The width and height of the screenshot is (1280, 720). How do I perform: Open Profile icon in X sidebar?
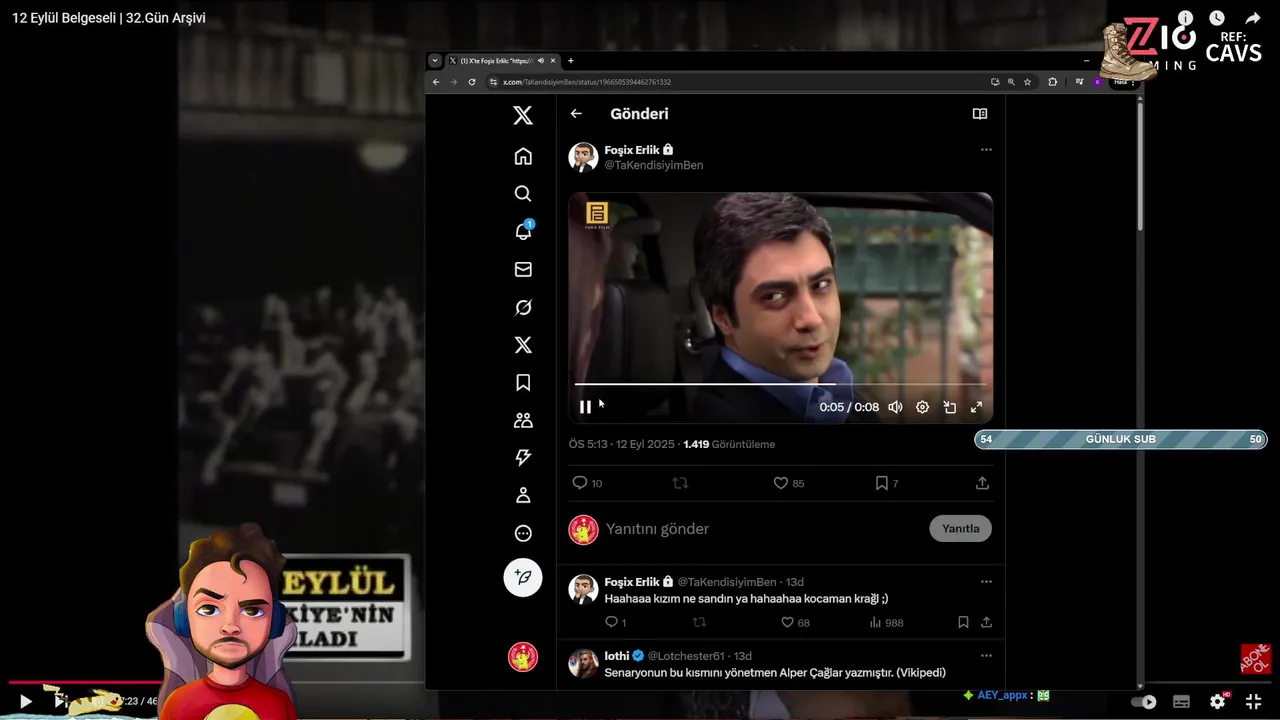(x=523, y=495)
